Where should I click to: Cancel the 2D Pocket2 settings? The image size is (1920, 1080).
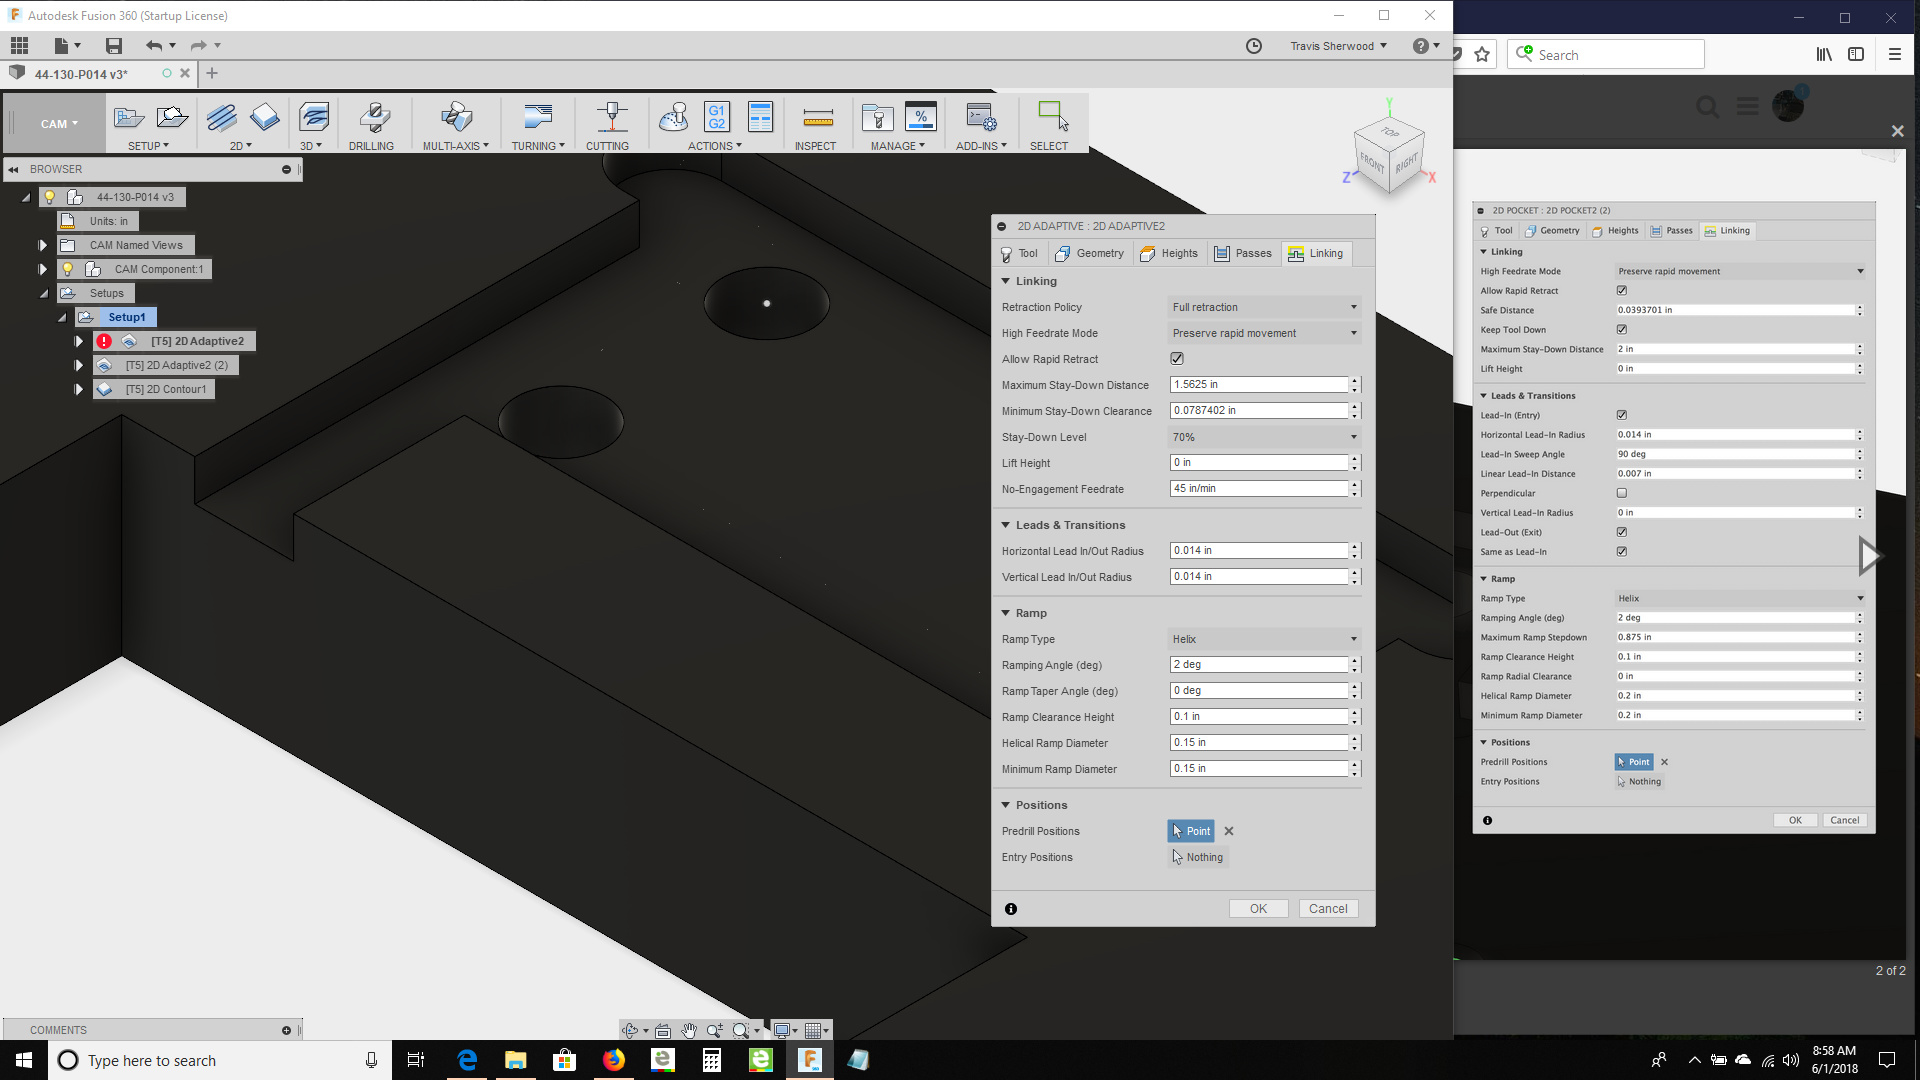point(1844,820)
